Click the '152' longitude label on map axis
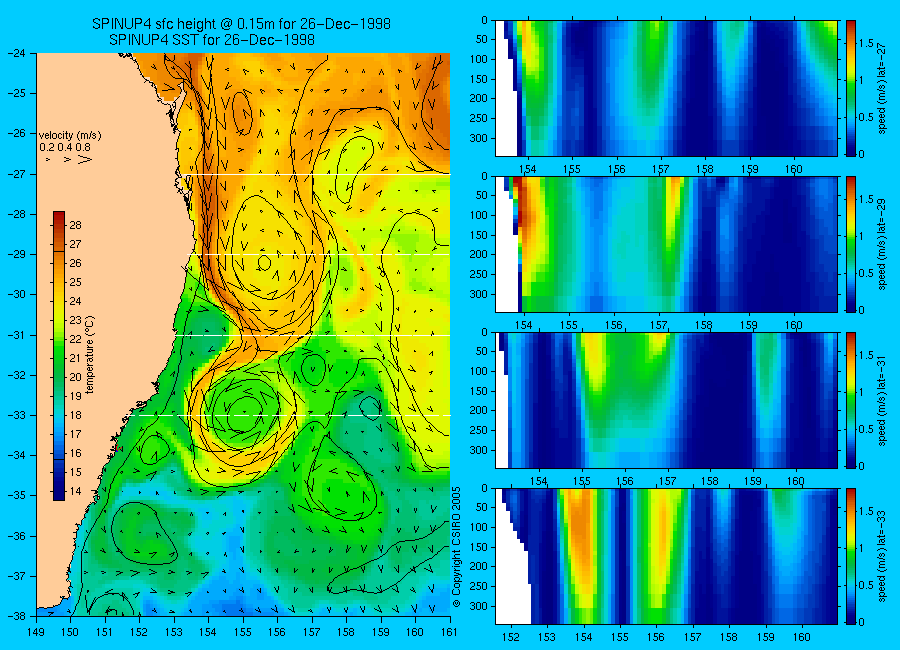Viewport: 900px width, 650px height. pyautogui.click(x=139, y=632)
